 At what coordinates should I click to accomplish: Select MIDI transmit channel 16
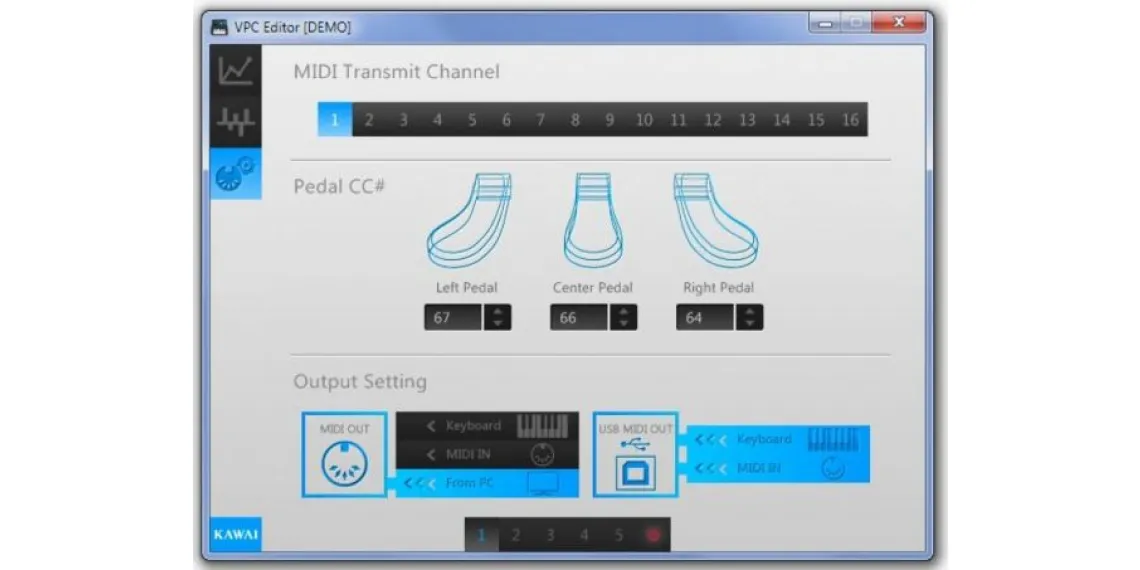click(850, 120)
